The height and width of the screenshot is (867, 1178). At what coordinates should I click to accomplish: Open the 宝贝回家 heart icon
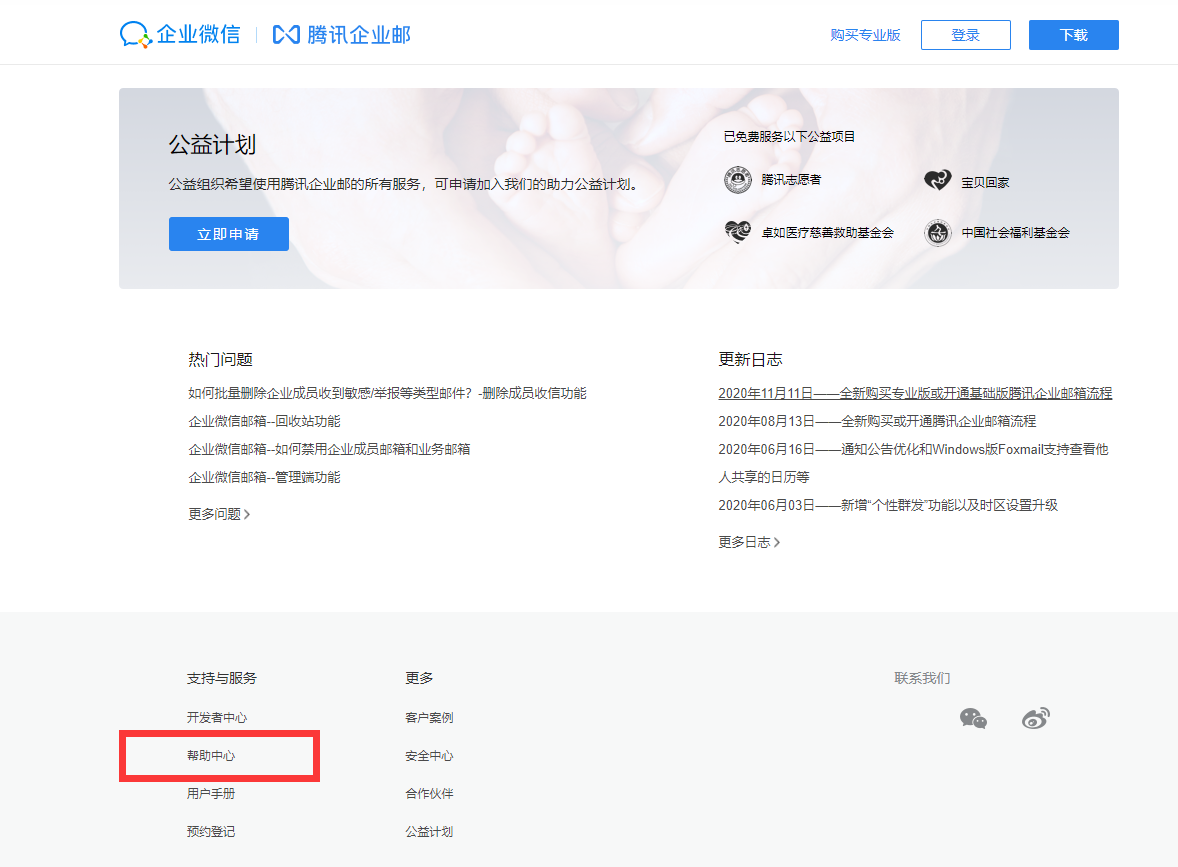pos(938,181)
